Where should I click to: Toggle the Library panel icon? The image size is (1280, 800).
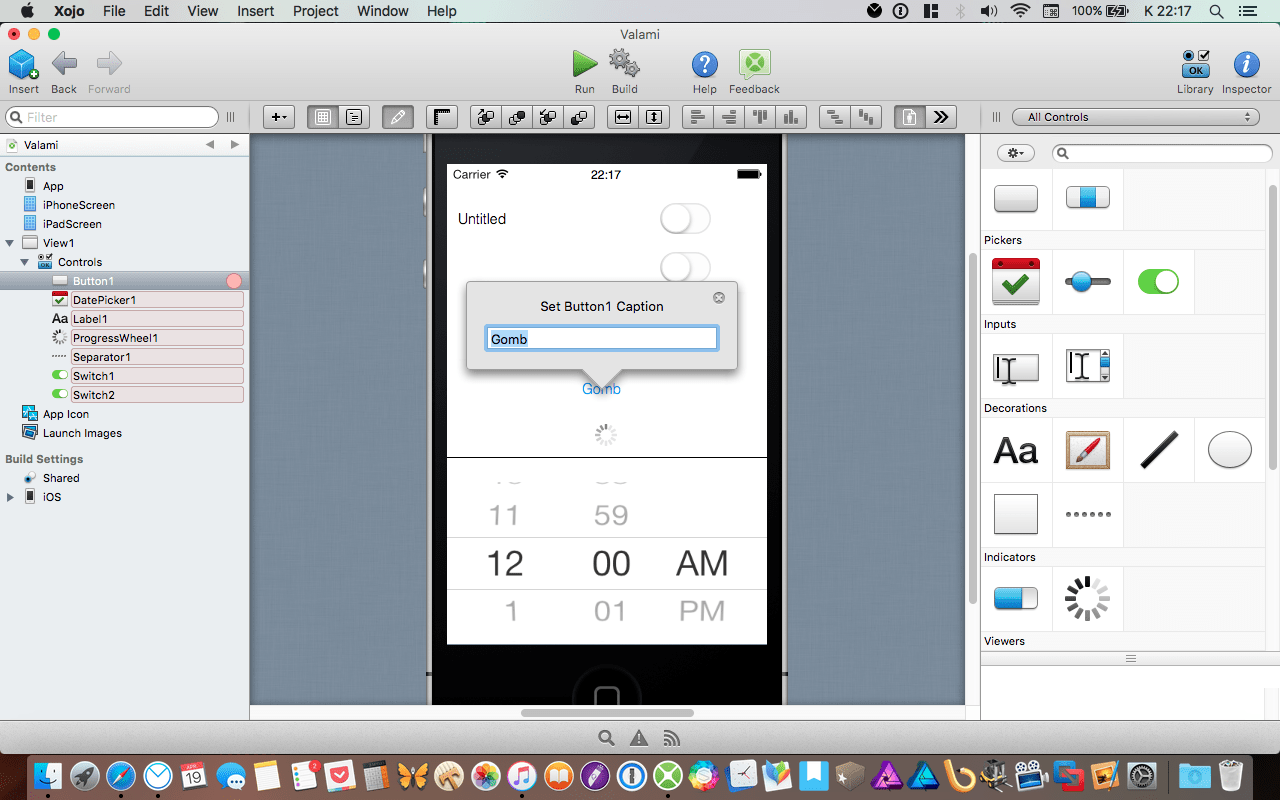1196,65
